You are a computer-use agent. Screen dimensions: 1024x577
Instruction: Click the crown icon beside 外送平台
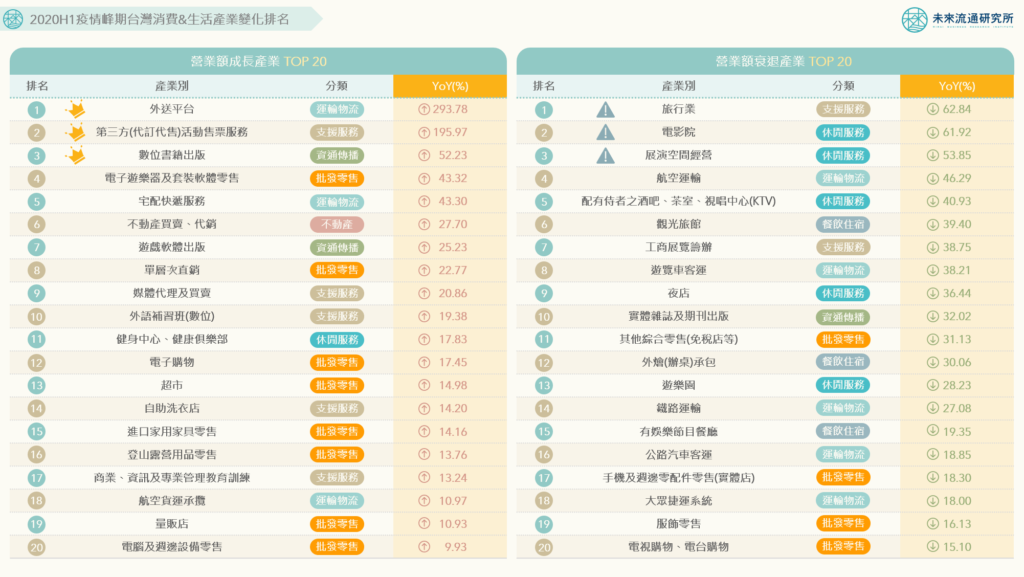click(x=75, y=109)
